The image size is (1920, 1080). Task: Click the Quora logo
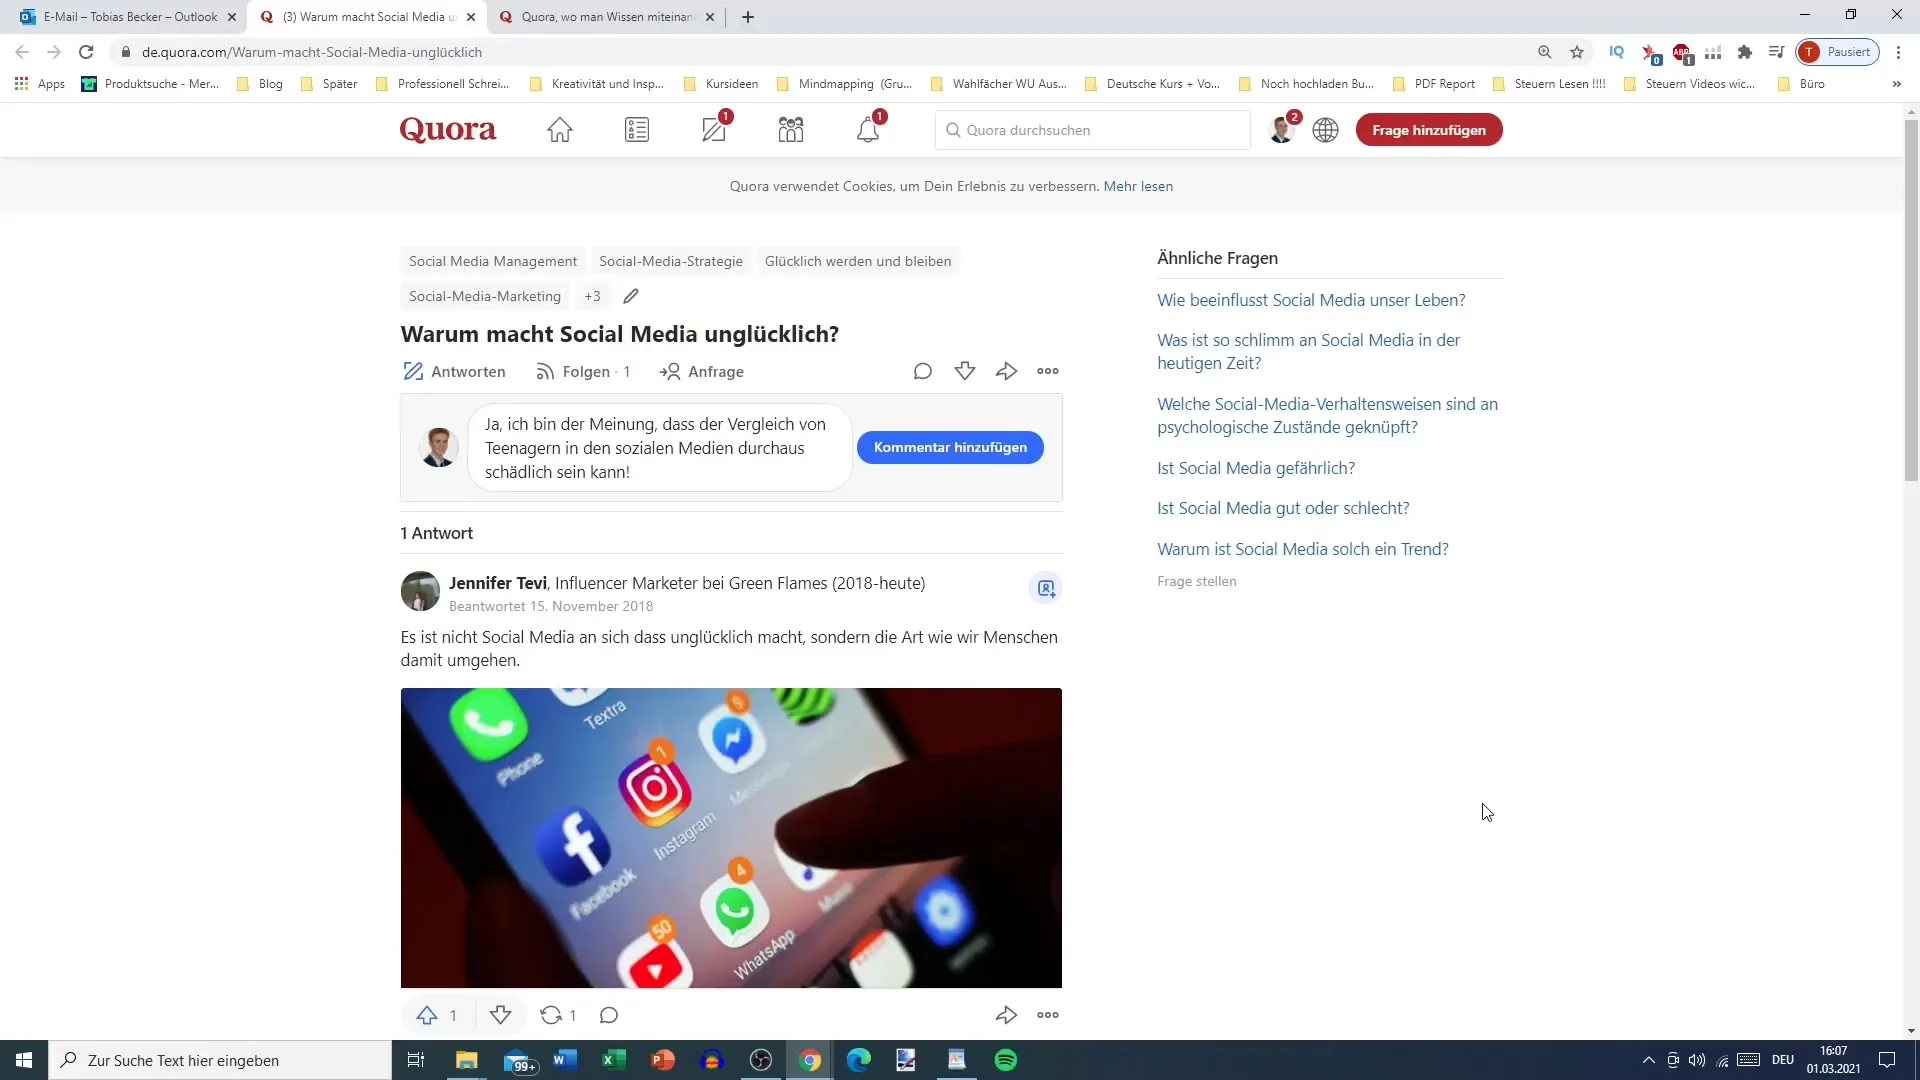pyautogui.click(x=448, y=130)
